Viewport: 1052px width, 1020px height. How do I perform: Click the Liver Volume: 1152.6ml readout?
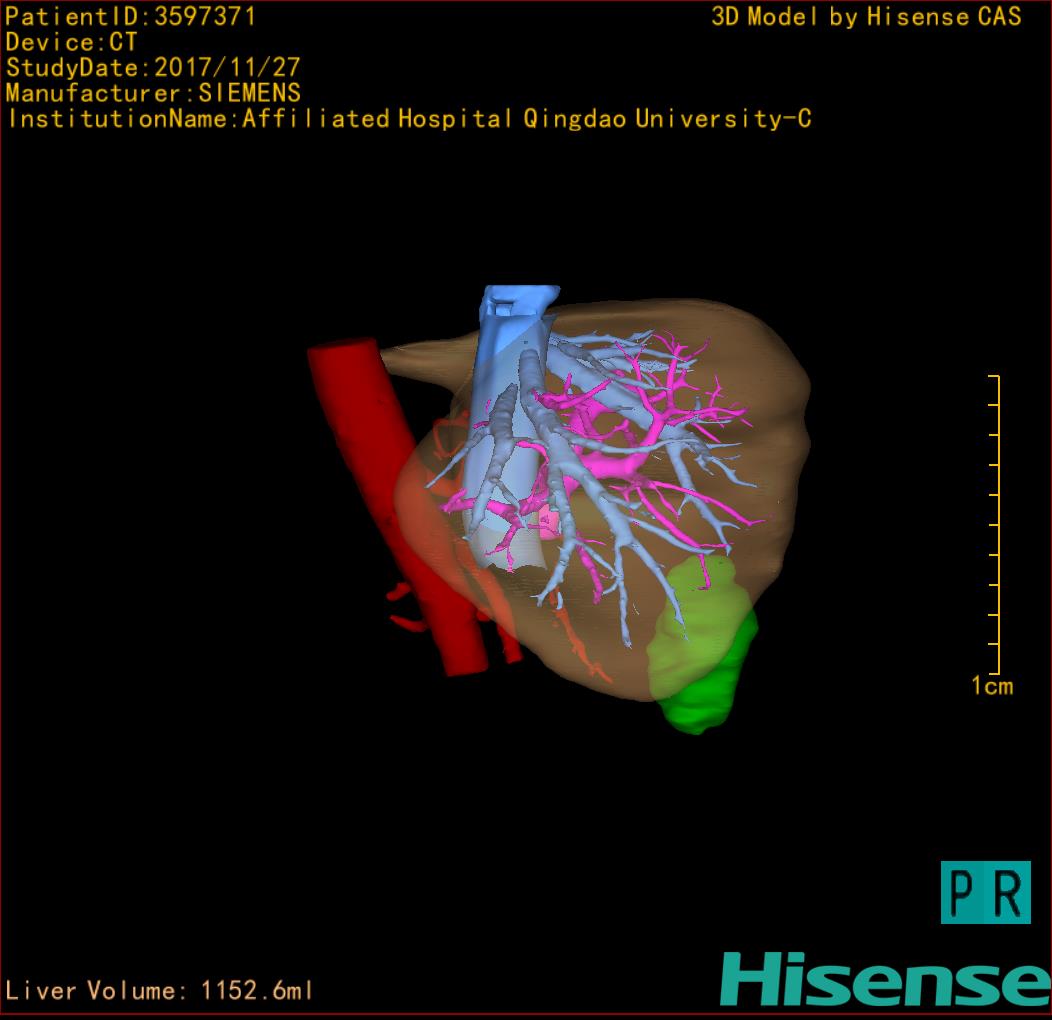tap(158, 990)
